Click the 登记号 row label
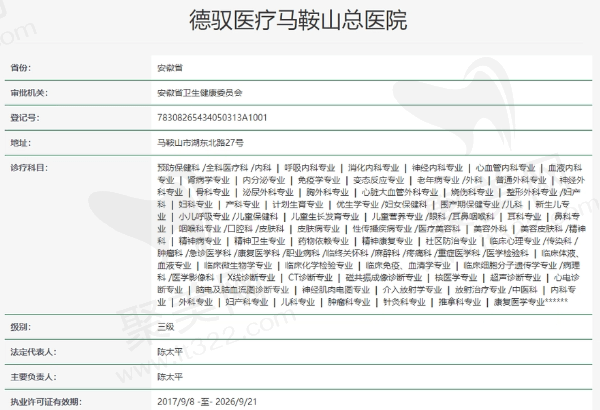 point(24,117)
